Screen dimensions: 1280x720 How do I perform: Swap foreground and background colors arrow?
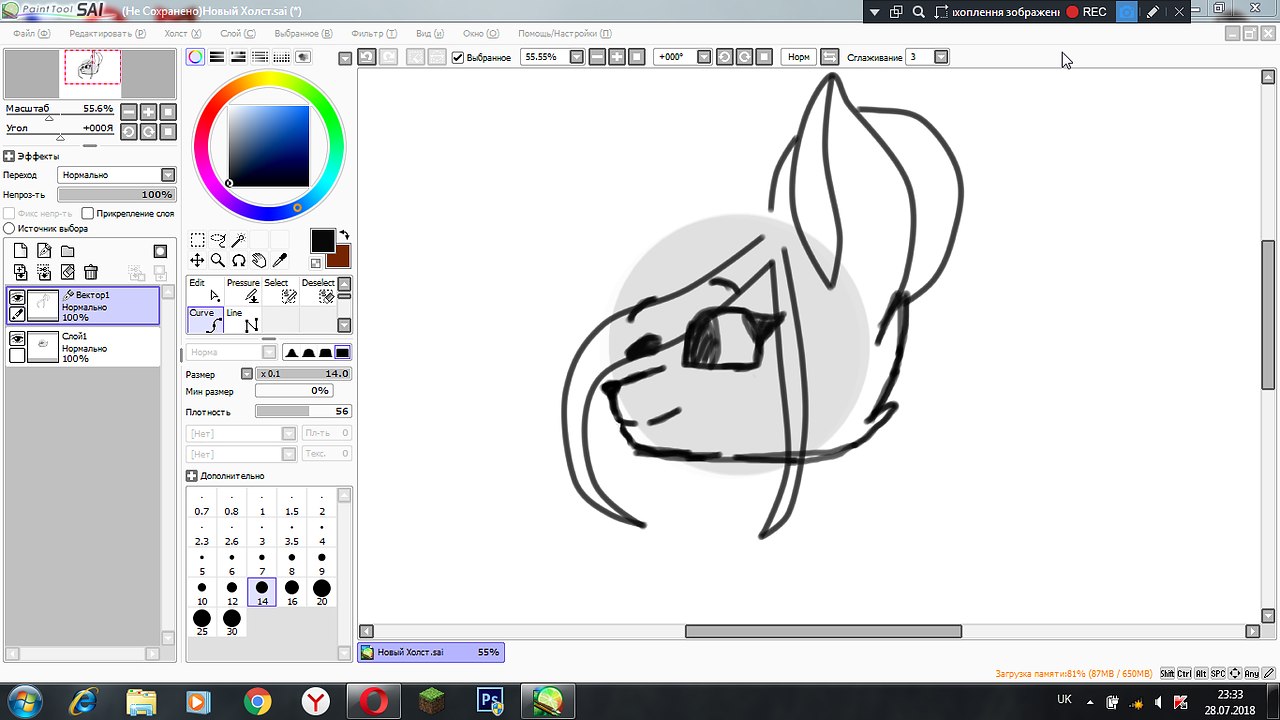coord(344,236)
